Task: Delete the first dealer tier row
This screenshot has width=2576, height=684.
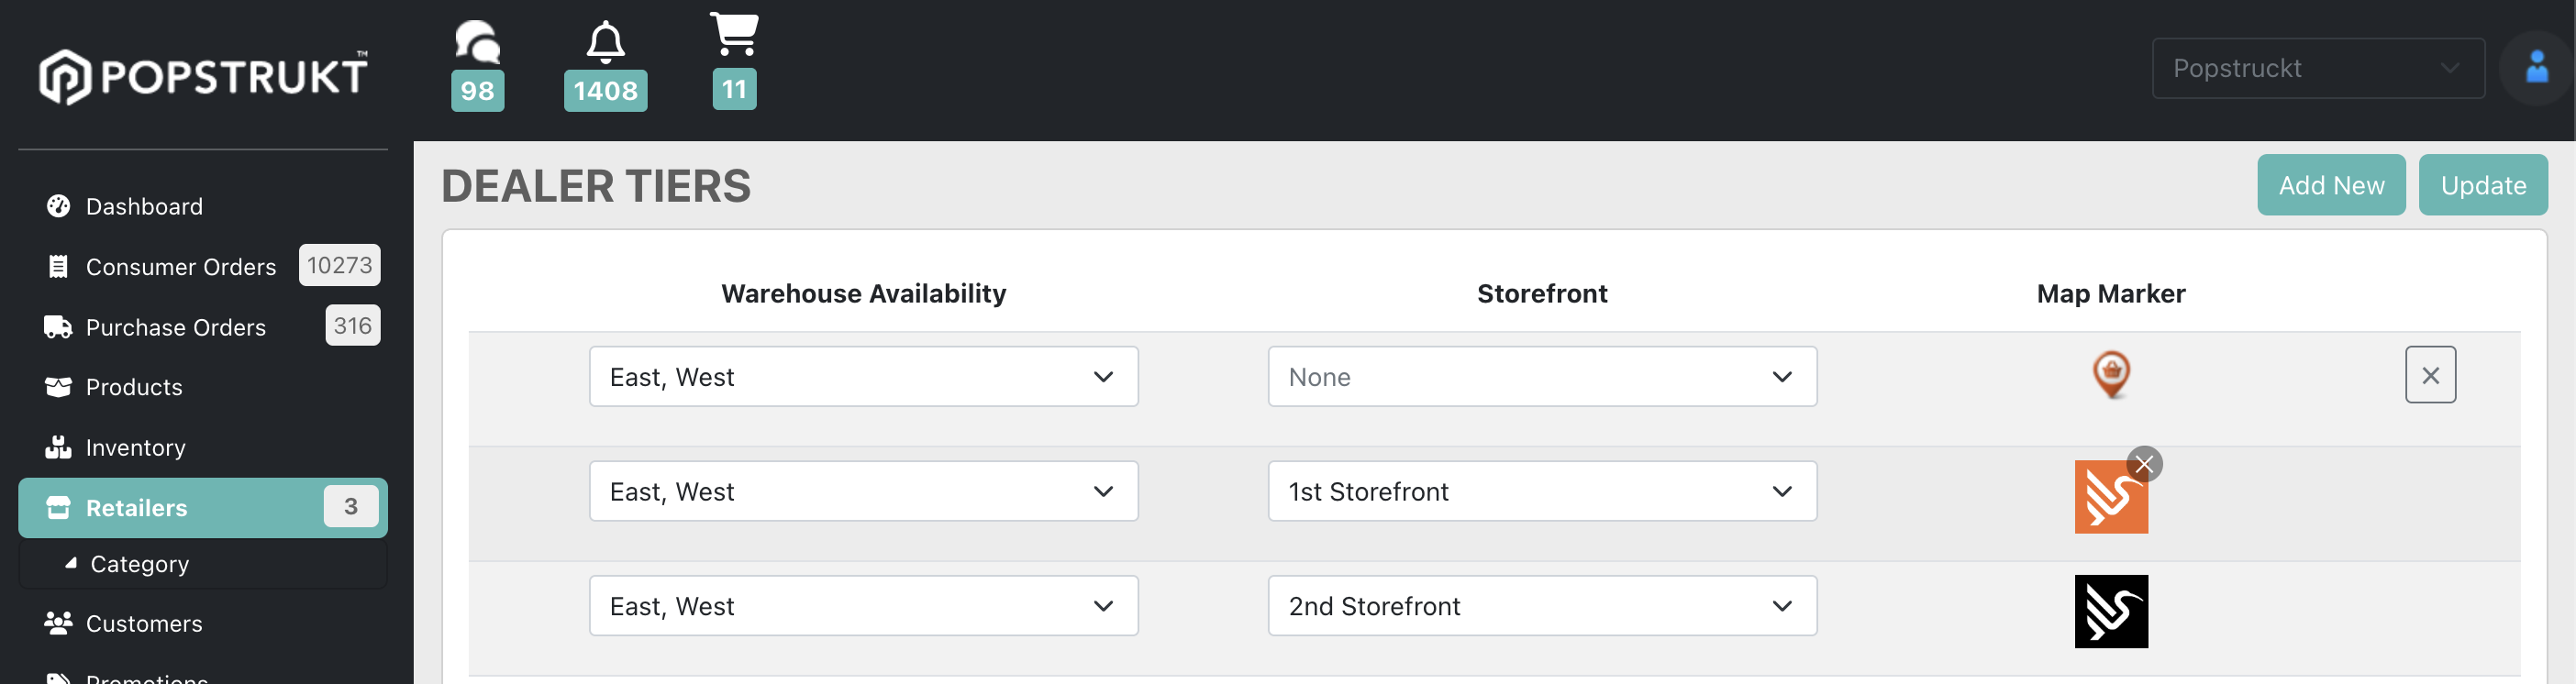Action: click(x=2430, y=375)
